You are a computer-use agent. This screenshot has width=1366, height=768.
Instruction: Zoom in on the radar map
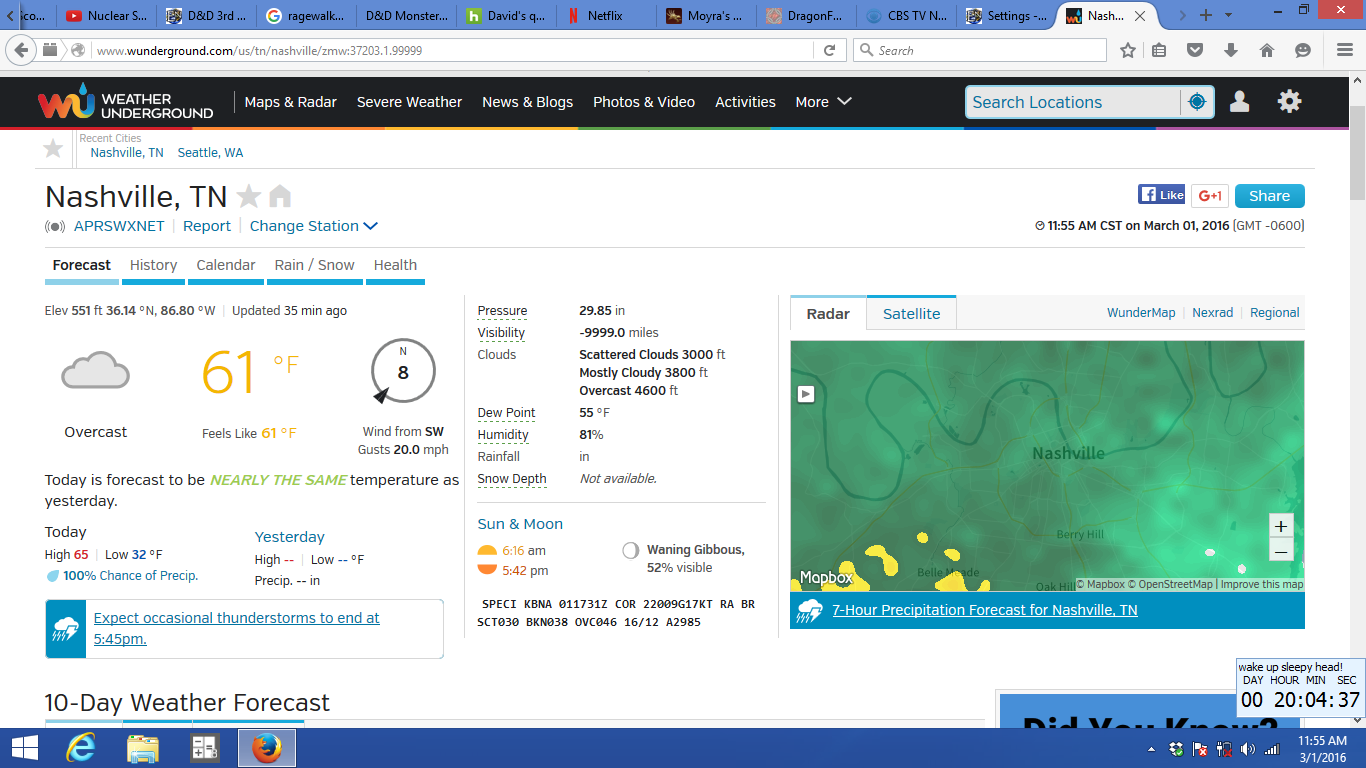click(1281, 524)
